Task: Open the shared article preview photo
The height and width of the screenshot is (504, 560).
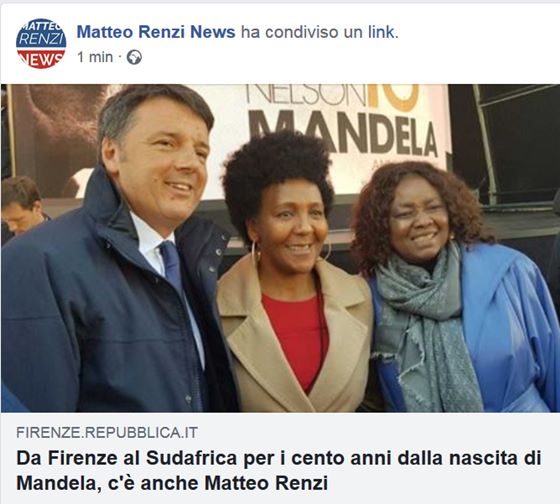Action: click(280, 248)
